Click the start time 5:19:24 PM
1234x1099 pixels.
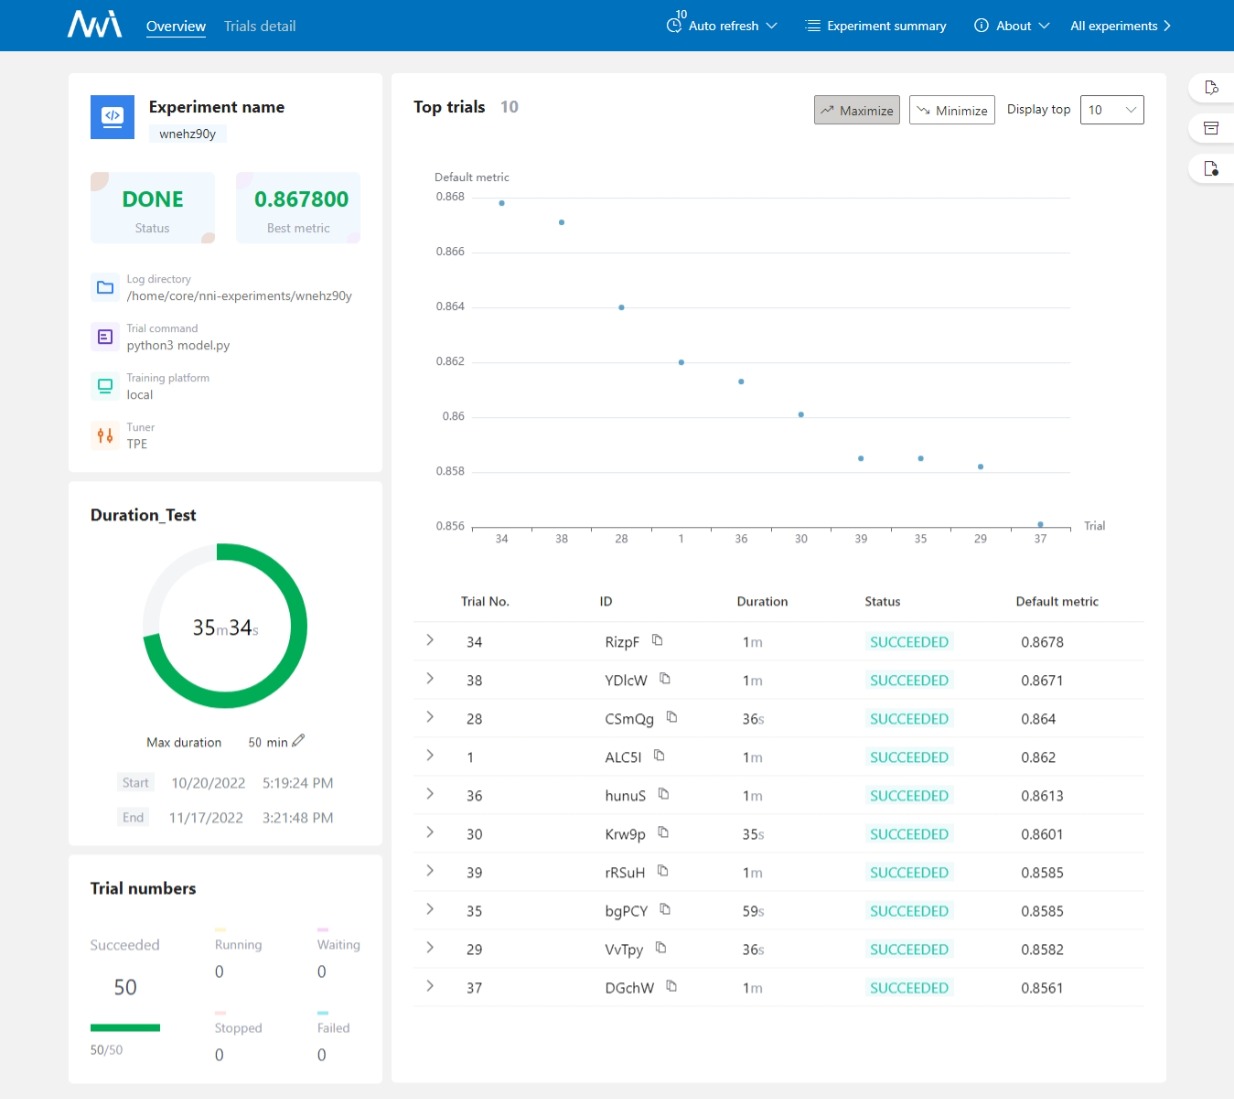[x=298, y=783]
